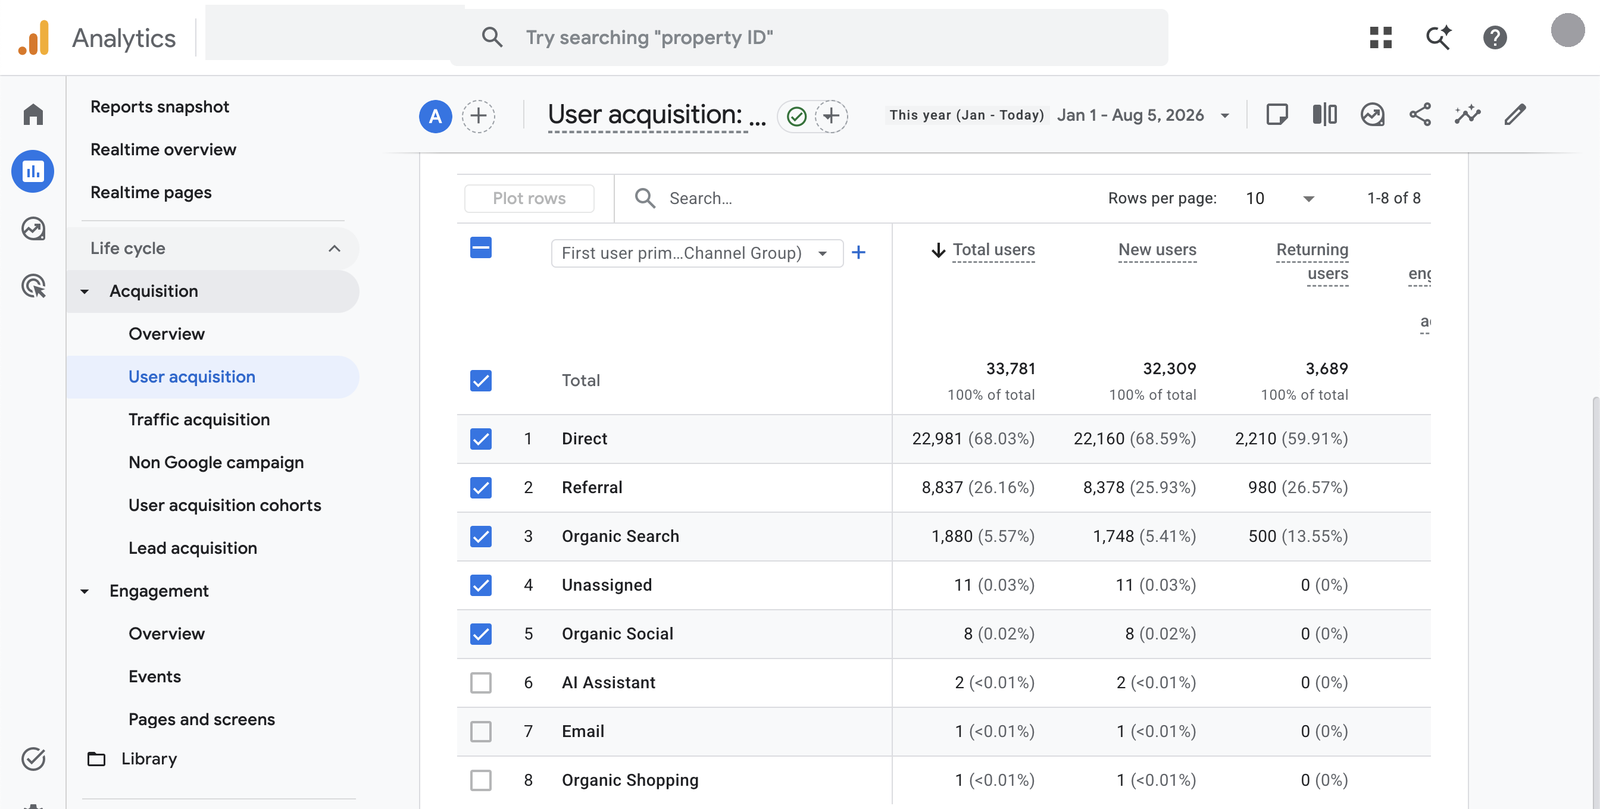Click the Direct channel row label
This screenshot has height=809, width=1600.
(x=585, y=439)
